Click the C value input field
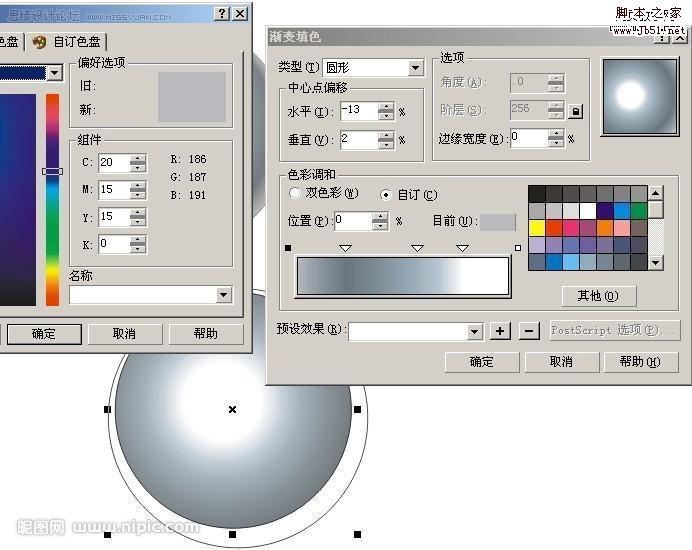 pyautogui.click(x=115, y=163)
